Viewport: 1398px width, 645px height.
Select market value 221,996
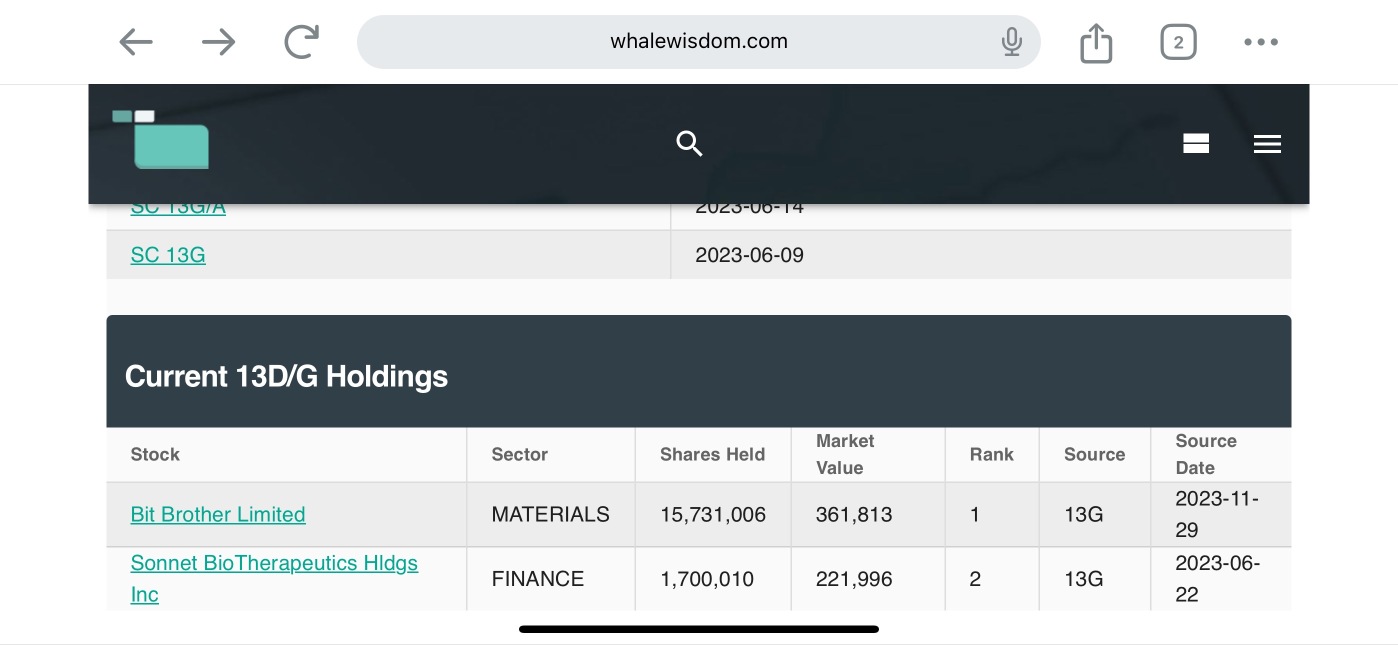[x=854, y=579]
